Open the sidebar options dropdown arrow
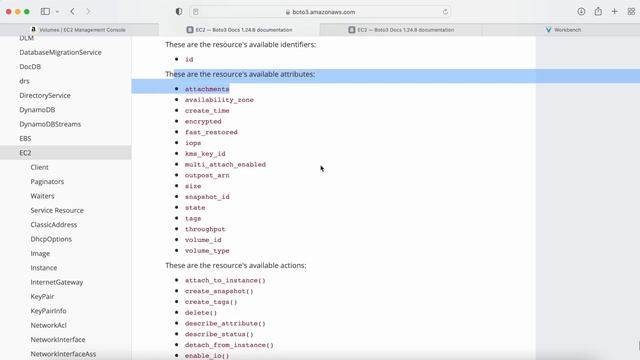This screenshot has height=360, width=640. coord(57,12)
